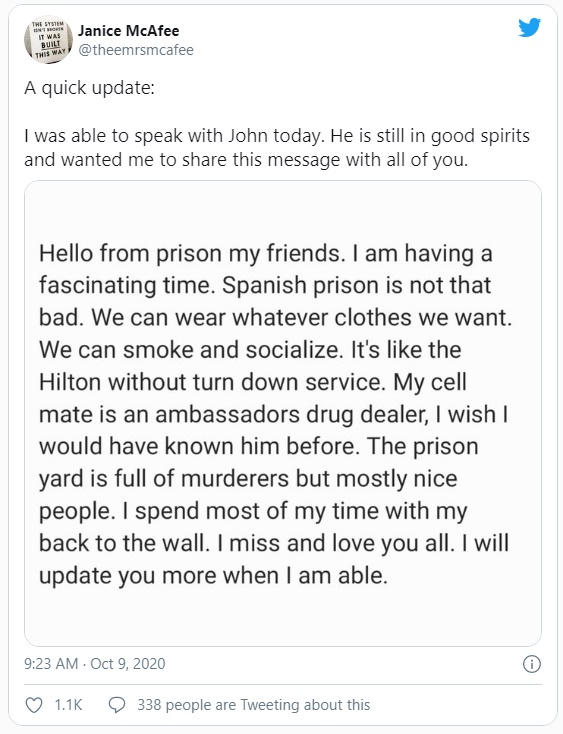
Task: Click 'mate is an ambassadors drug dealer' line
Action: coord(274,415)
